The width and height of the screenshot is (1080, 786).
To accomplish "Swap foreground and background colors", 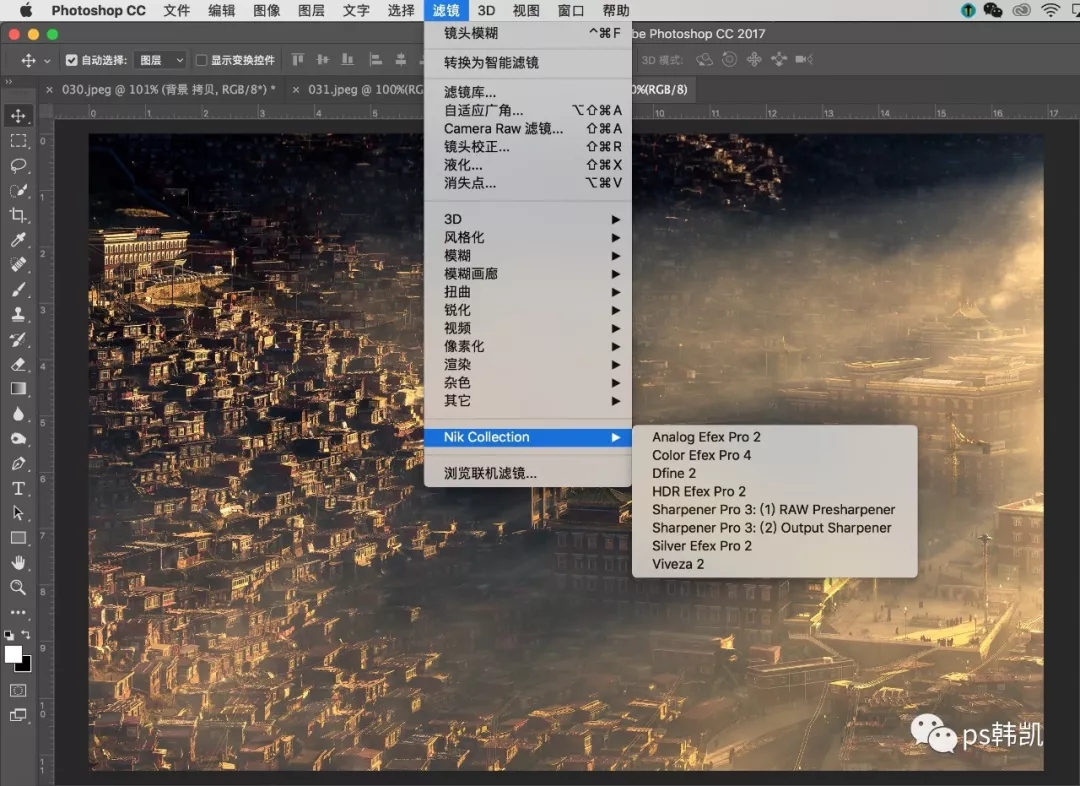I will click(x=25, y=634).
